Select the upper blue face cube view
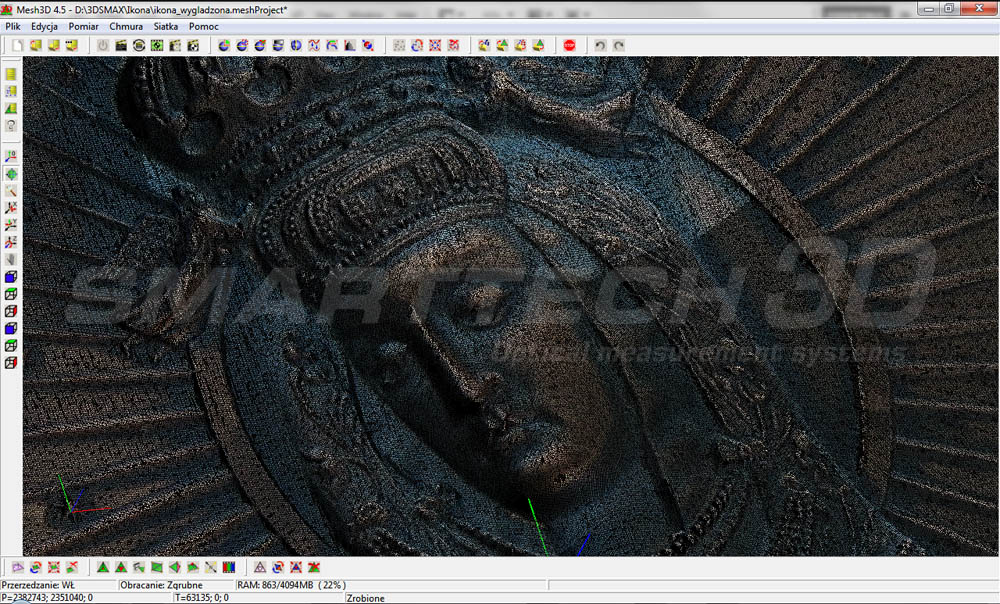 (11, 277)
